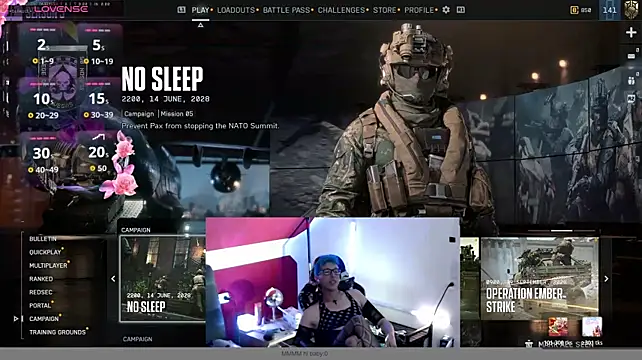Screen dimensions: 642x360
Task: Switch to the BATTLE PASS tab
Action: (286, 10)
